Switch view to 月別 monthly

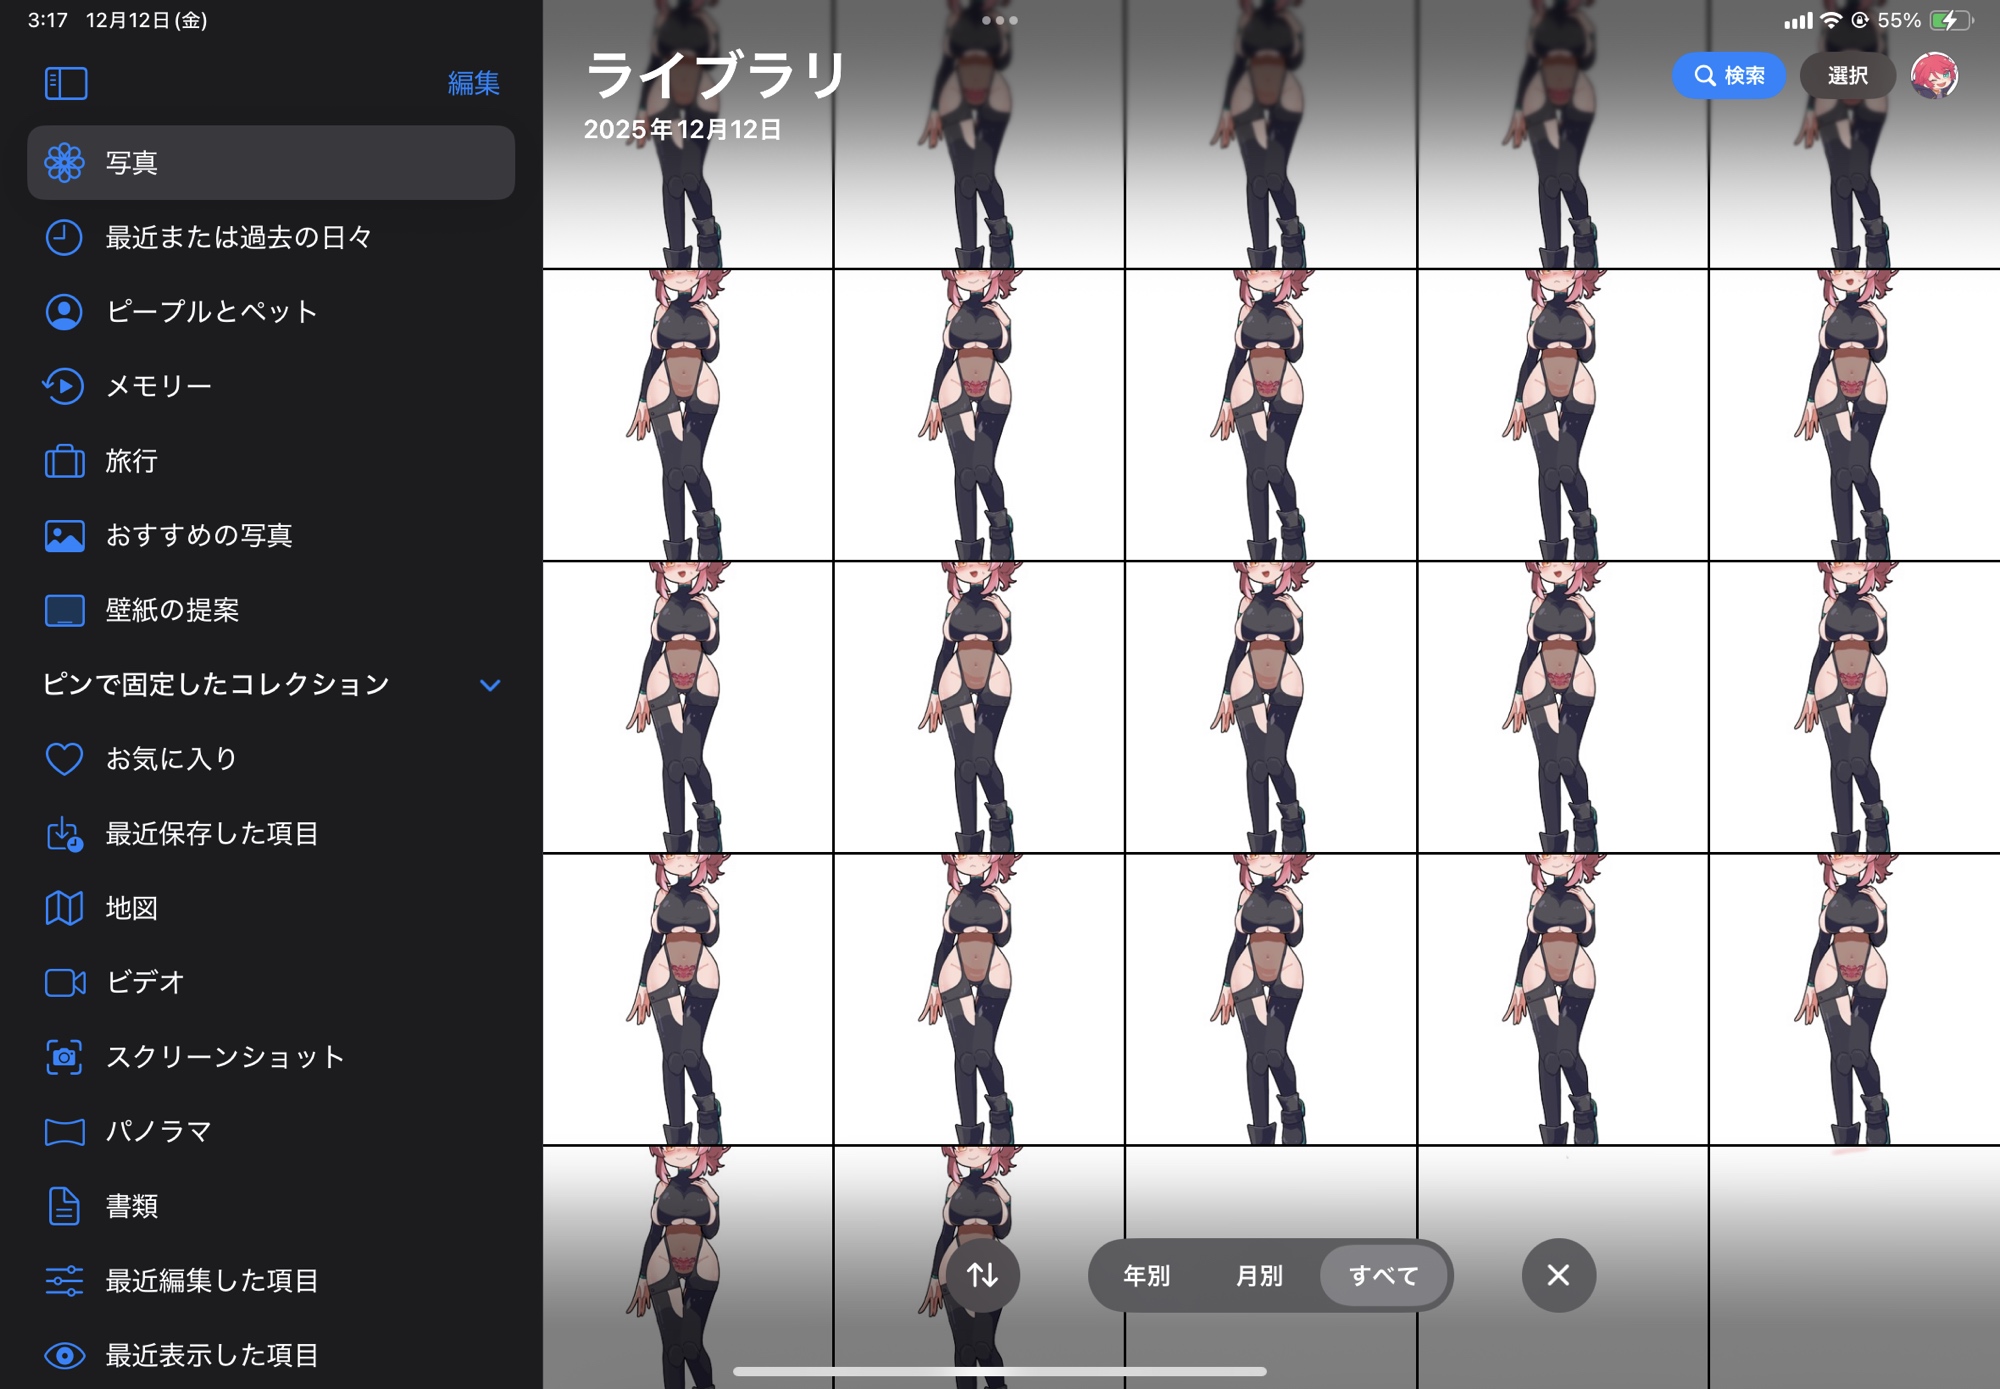[x=1259, y=1276]
